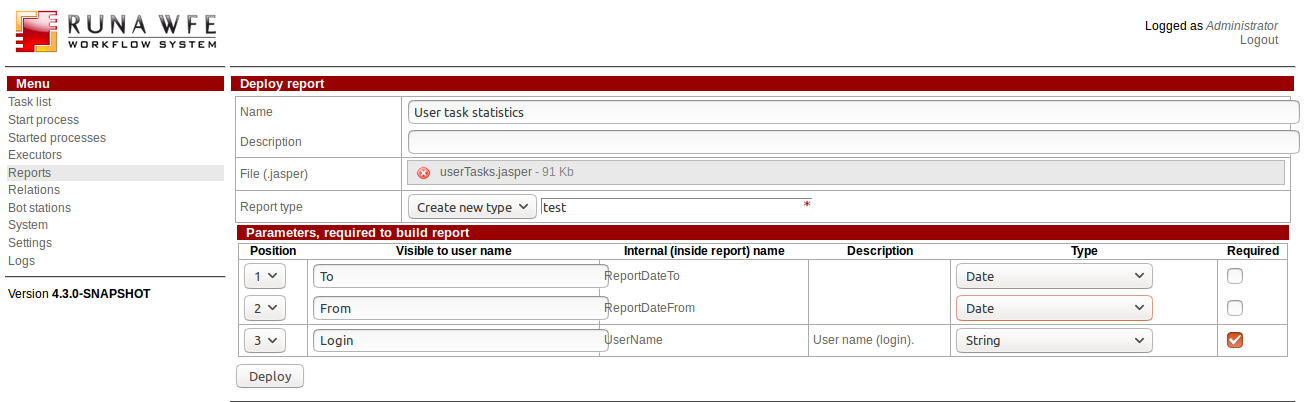Viewport: 1304px width, 402px height.
Task: Remove the userTasks.jasper file via red X
Action: 423,173
